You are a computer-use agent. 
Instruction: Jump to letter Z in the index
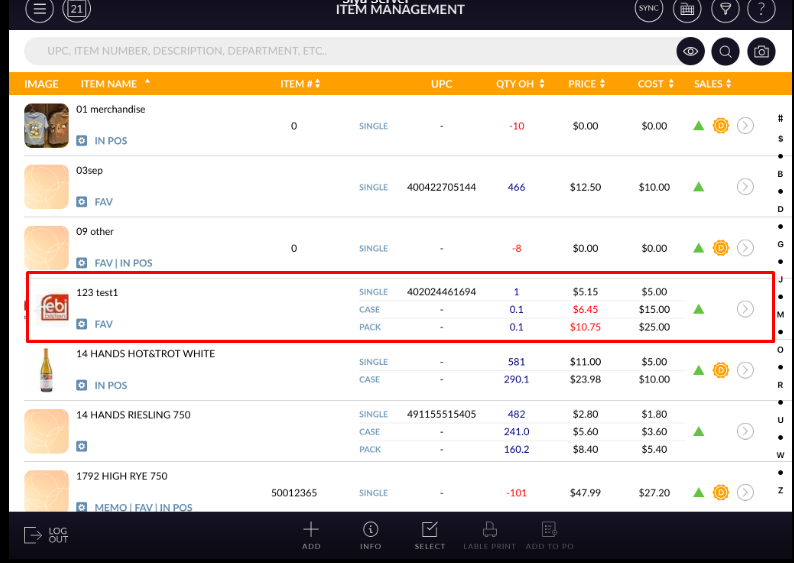click(x=780, y=490)
